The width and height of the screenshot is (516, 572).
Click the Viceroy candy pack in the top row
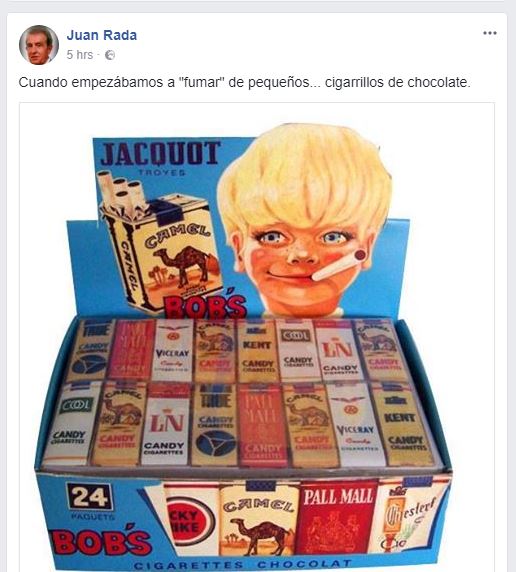(172, 350)
